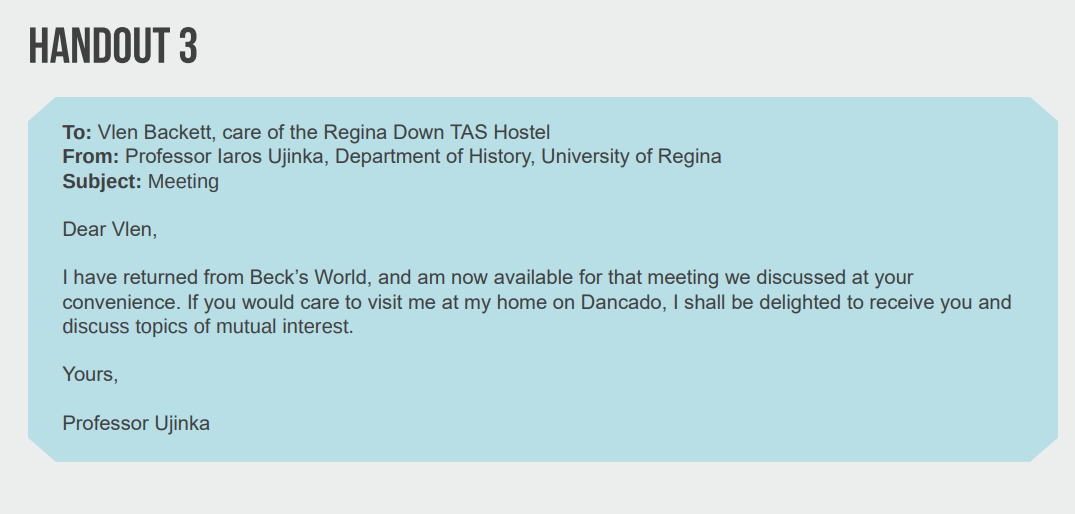Click the bold To: label
This screenshot has width=1075, height=514.
click(x=77, y=132)
